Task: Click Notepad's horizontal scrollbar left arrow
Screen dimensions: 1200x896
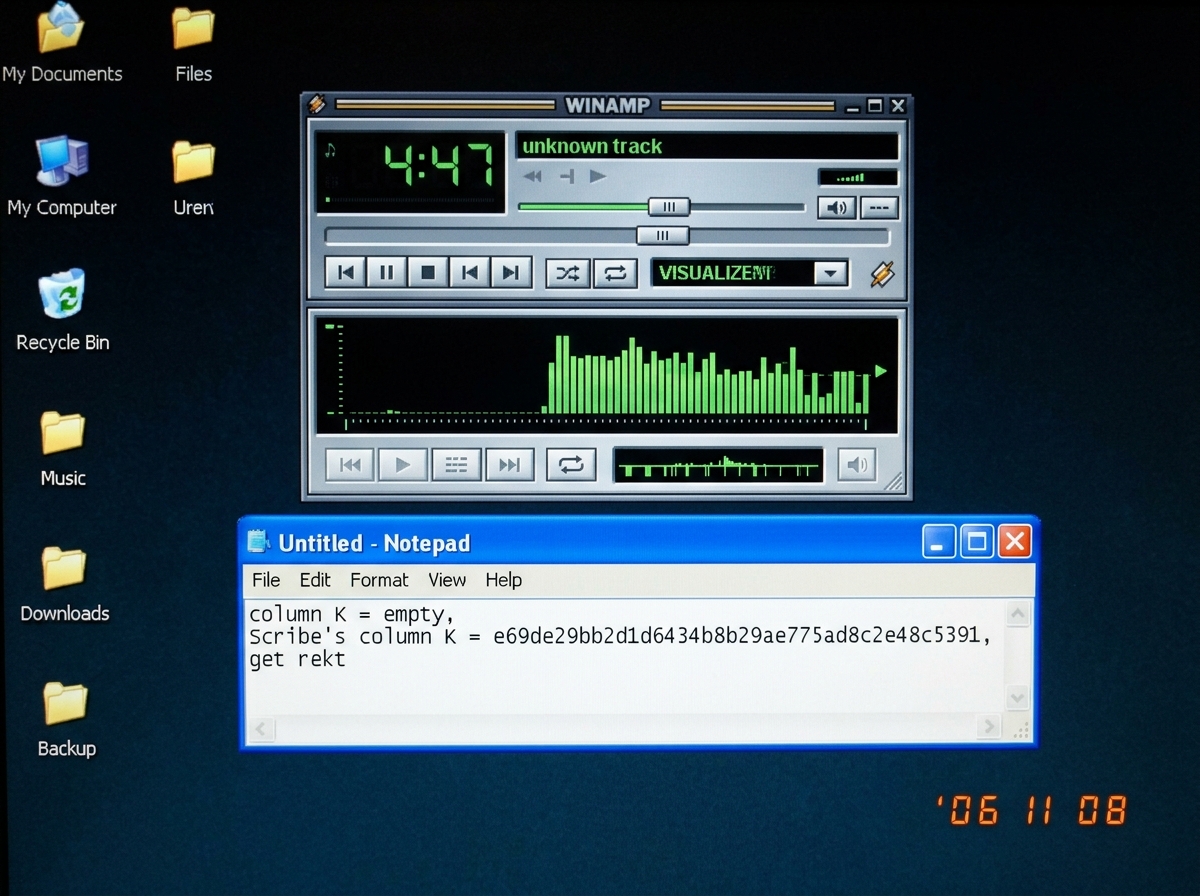Action: [x=261, y=728]
